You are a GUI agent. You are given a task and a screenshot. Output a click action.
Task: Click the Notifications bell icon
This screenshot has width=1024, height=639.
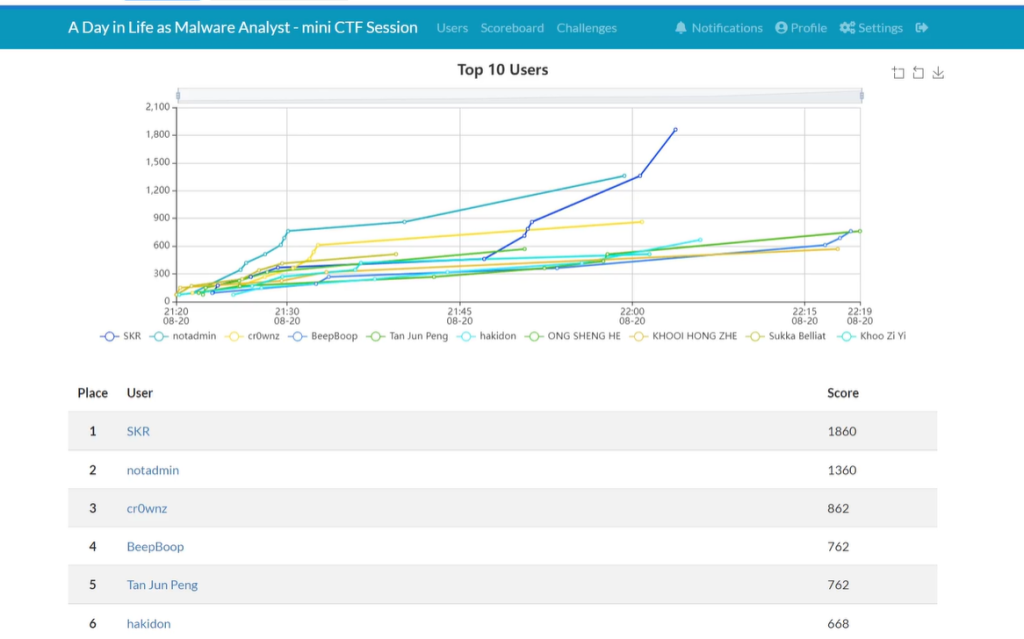pyautogui.click(x=681, y=28)
